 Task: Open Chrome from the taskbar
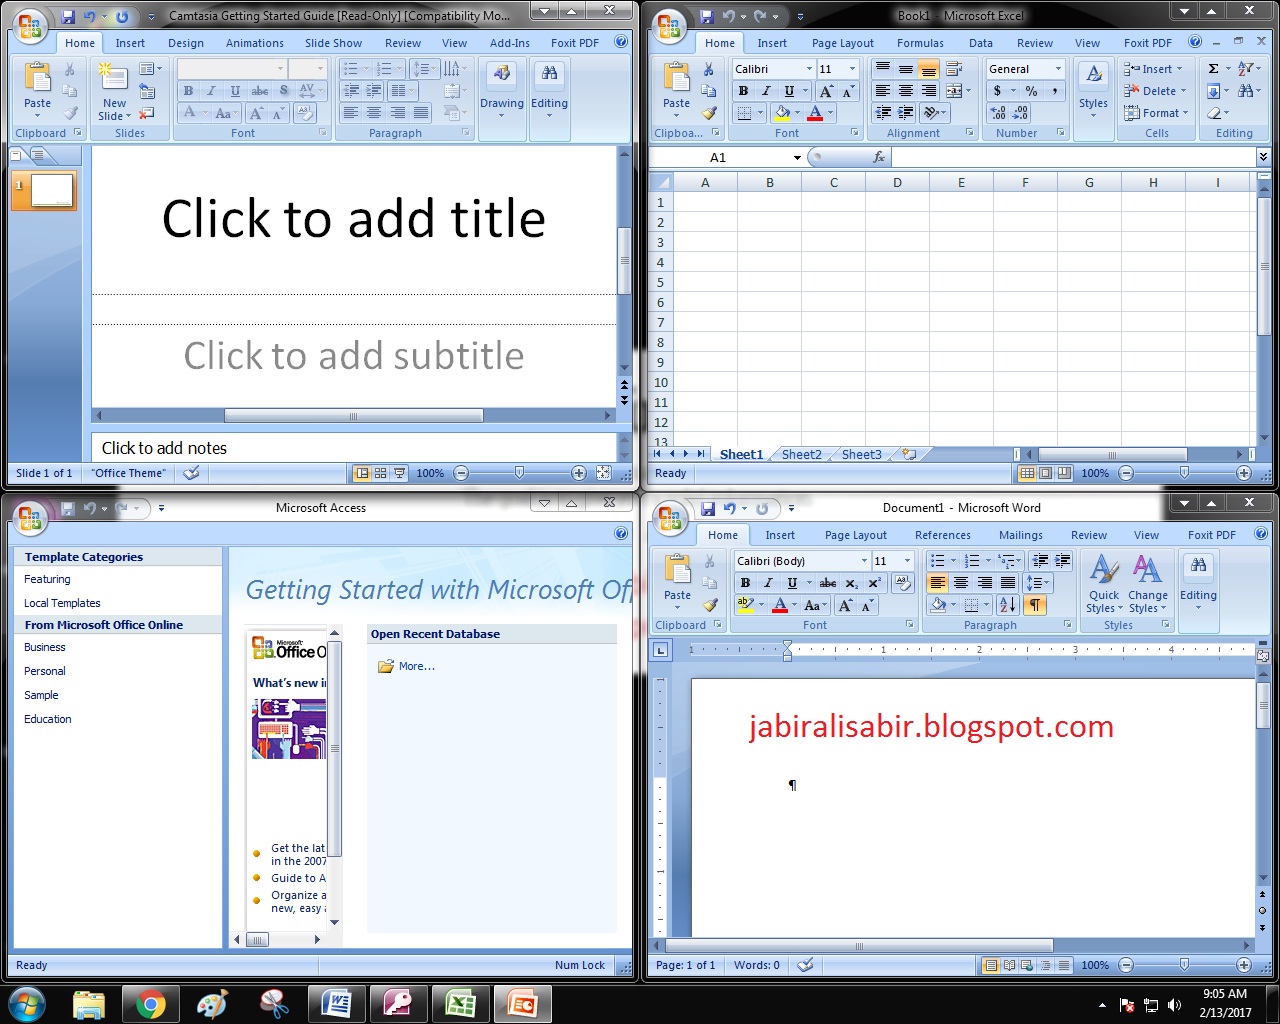coord(151,1004)
